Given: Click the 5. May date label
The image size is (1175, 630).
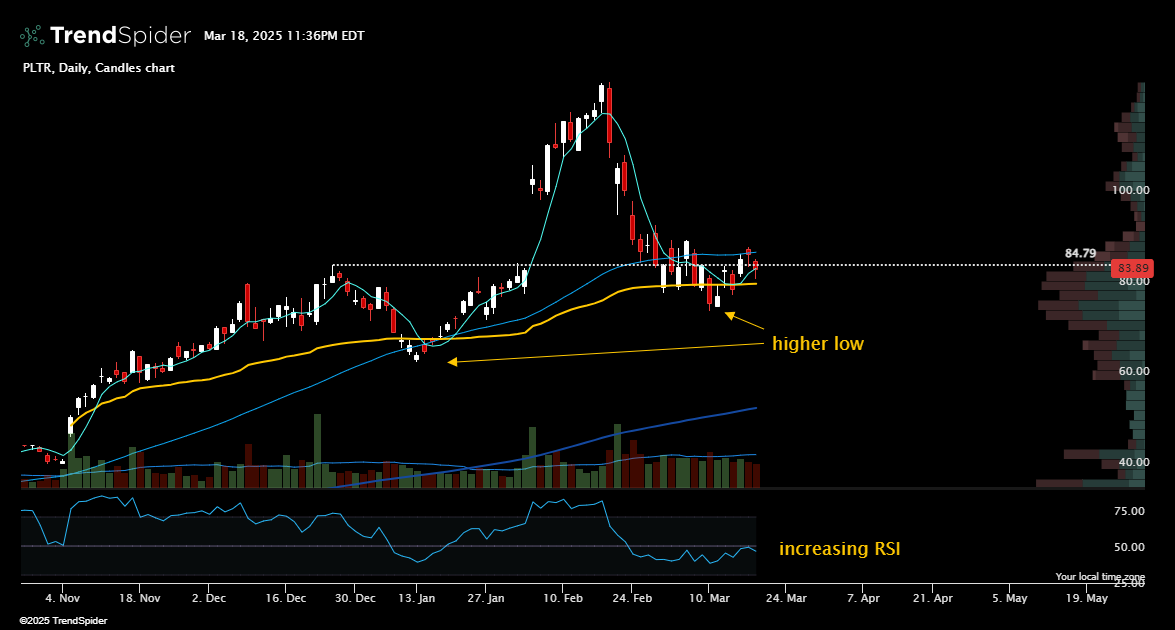Looking at the screenshot, I should [x=1009, y=598].
